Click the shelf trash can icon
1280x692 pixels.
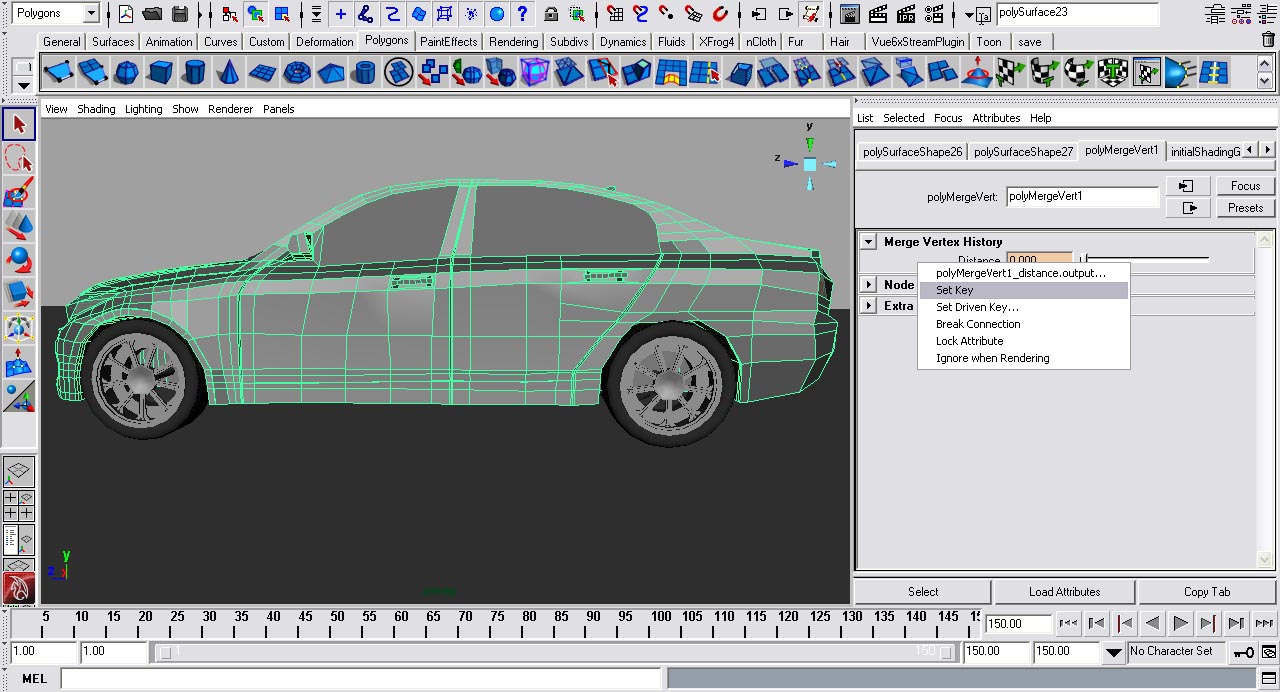pyautogui.click(x=1267, y=40)
